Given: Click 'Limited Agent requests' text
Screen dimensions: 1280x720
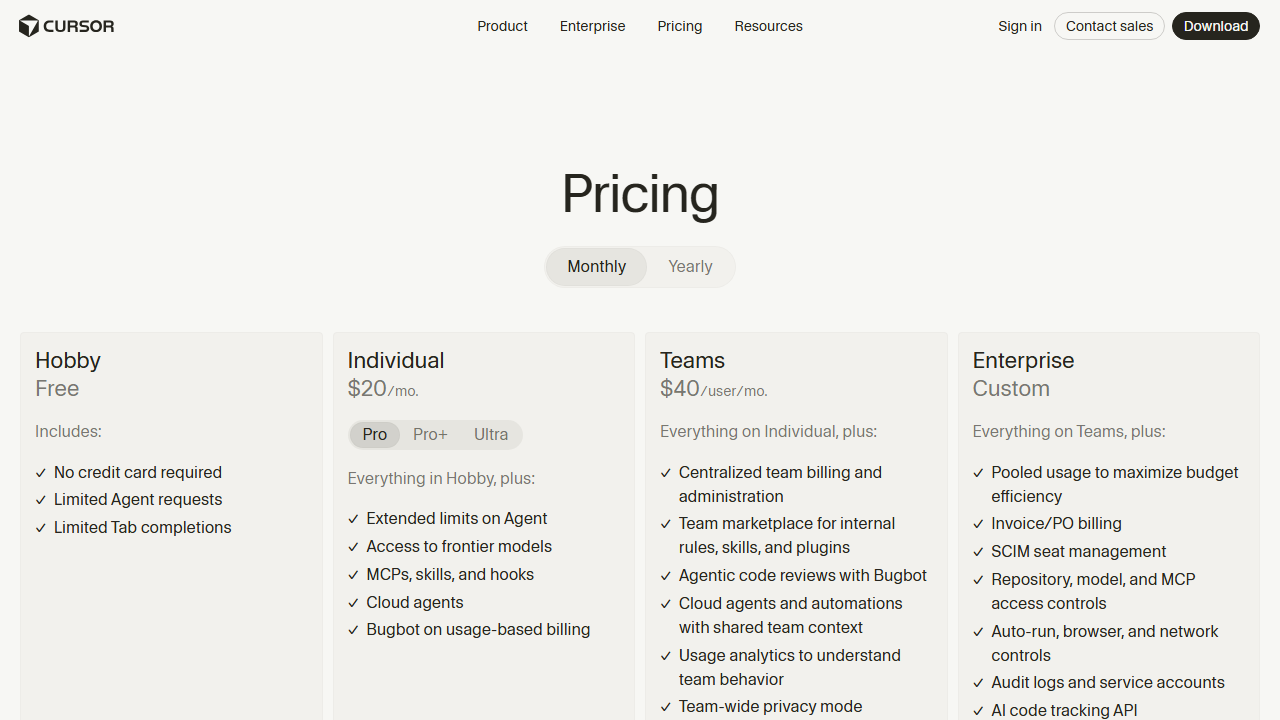Looking at the screenshot, I should point(138,500).
